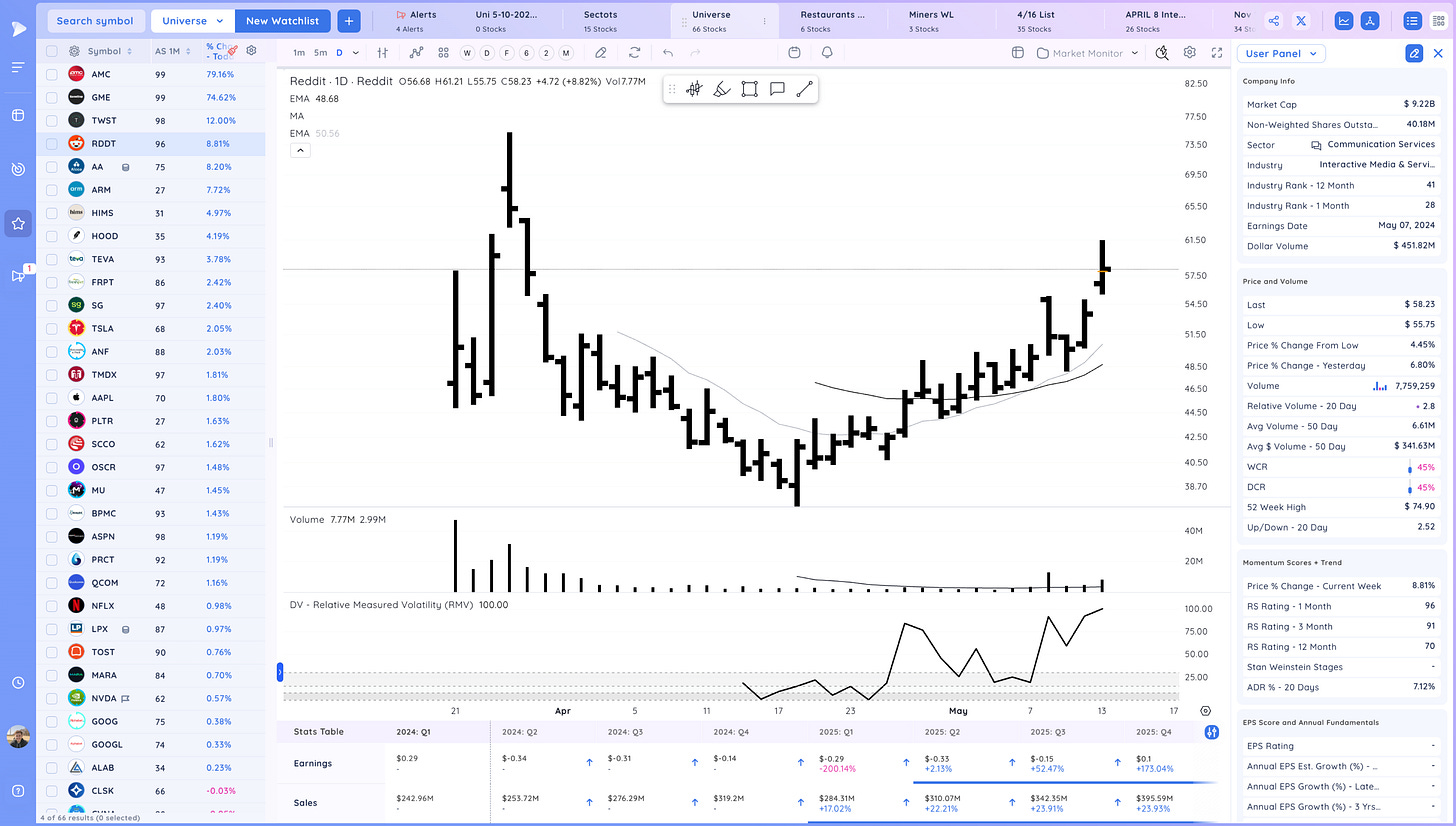
Task: Tick the checkbox for NFLX
Action: point(51,606)
